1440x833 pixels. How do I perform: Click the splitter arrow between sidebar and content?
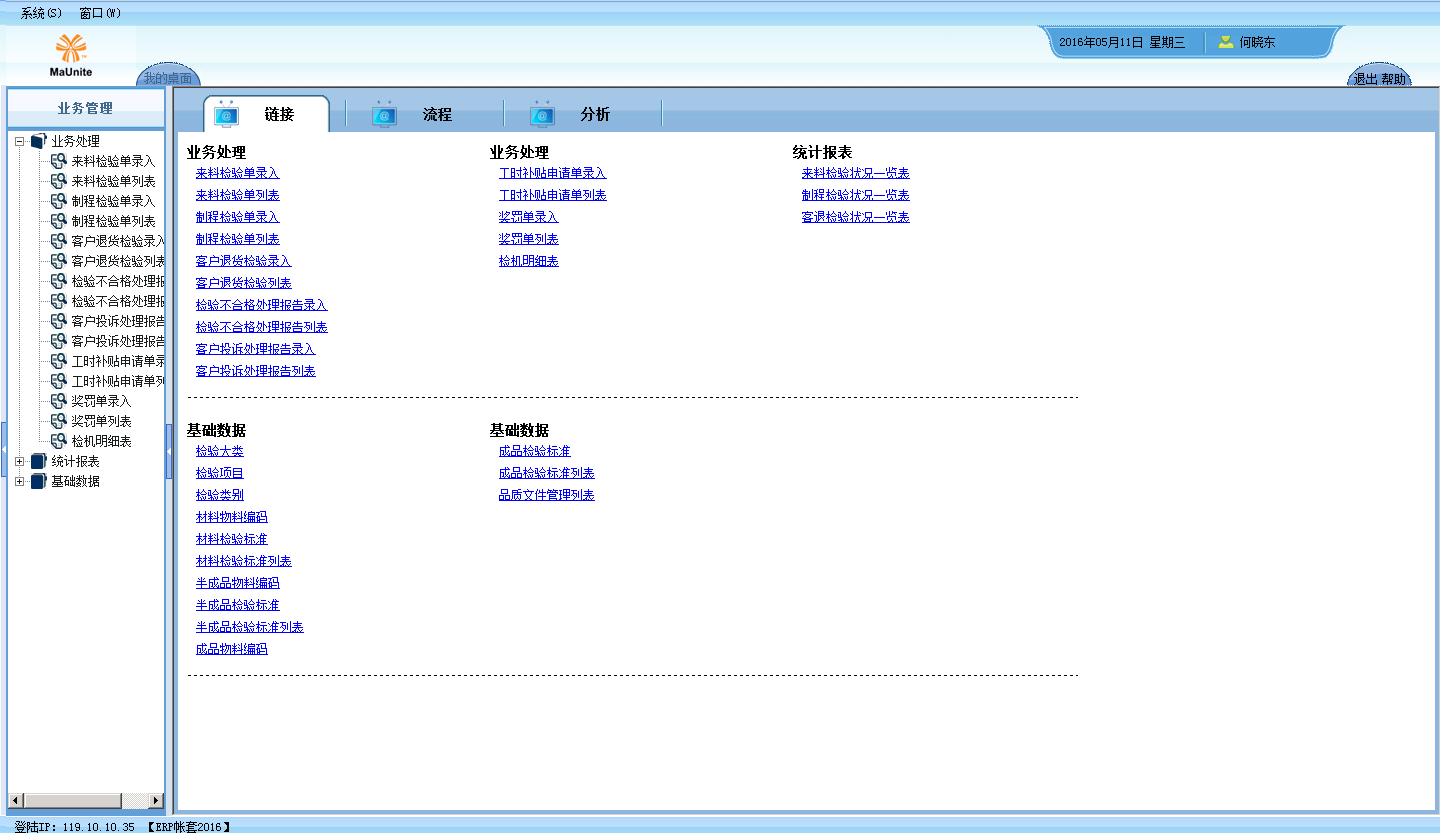(x=169, y=451)
